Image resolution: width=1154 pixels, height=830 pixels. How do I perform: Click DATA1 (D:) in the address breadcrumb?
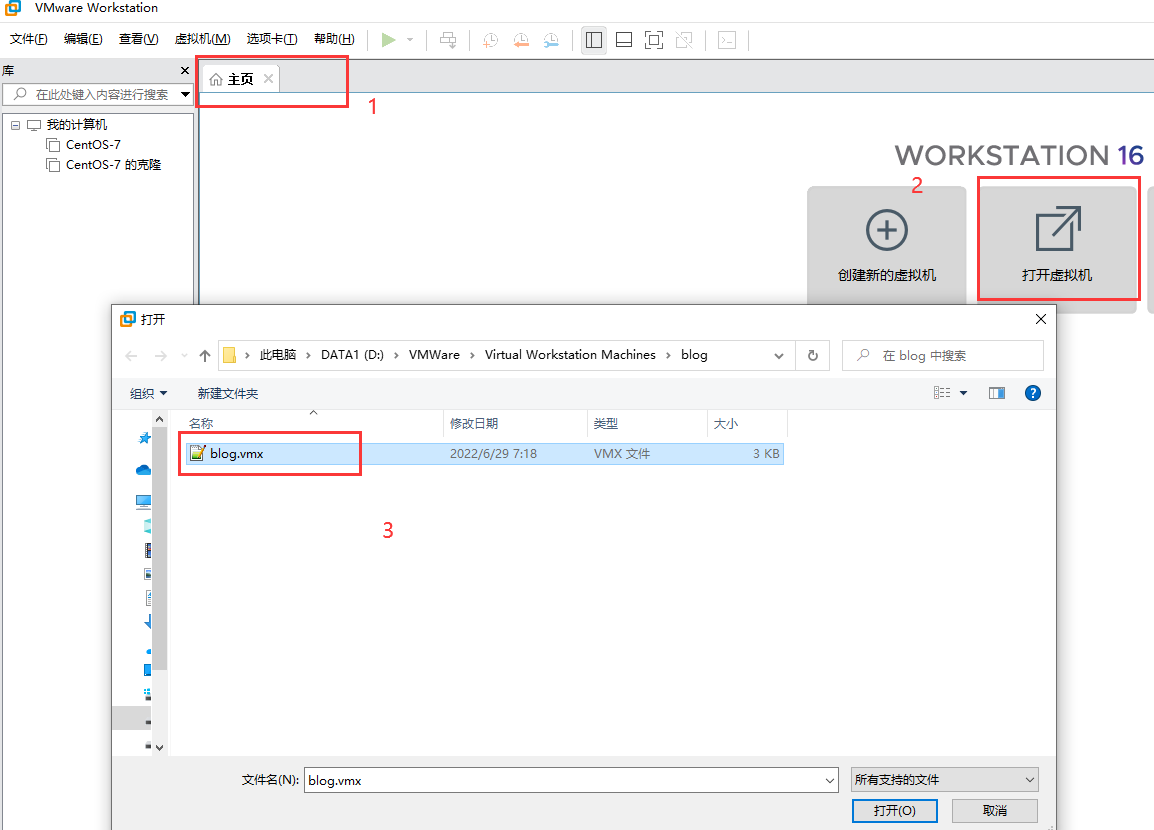point(353,355)
